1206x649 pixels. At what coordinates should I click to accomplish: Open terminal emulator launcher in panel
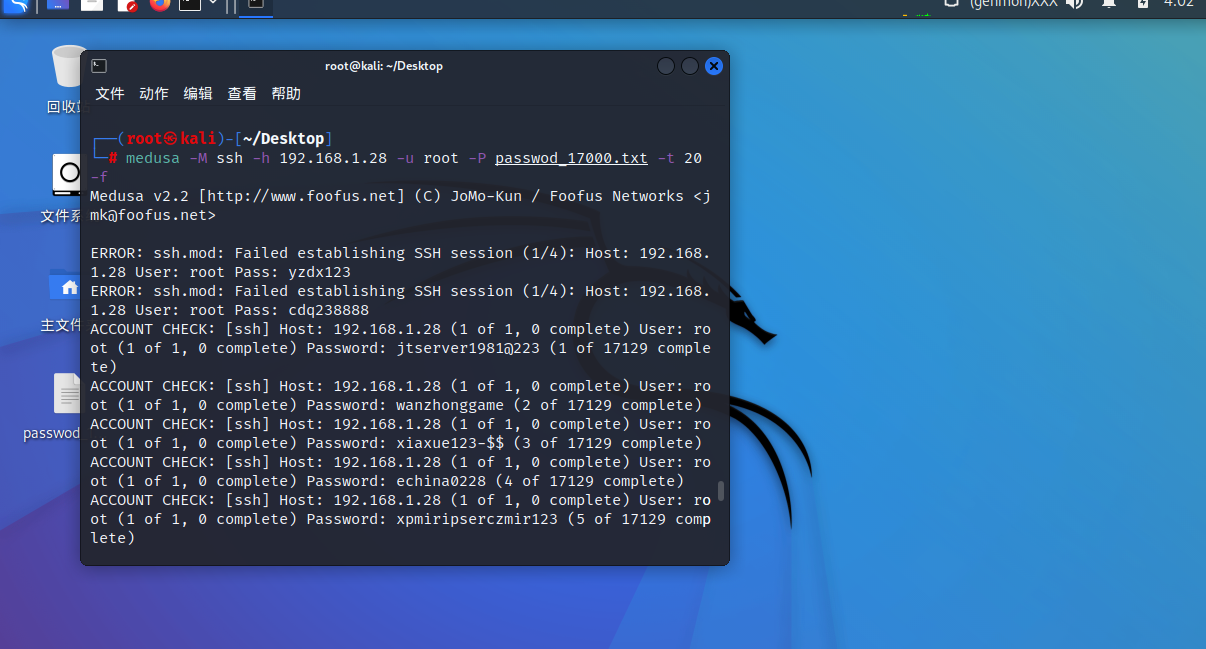pyautogui.click(x=189, y=4)
